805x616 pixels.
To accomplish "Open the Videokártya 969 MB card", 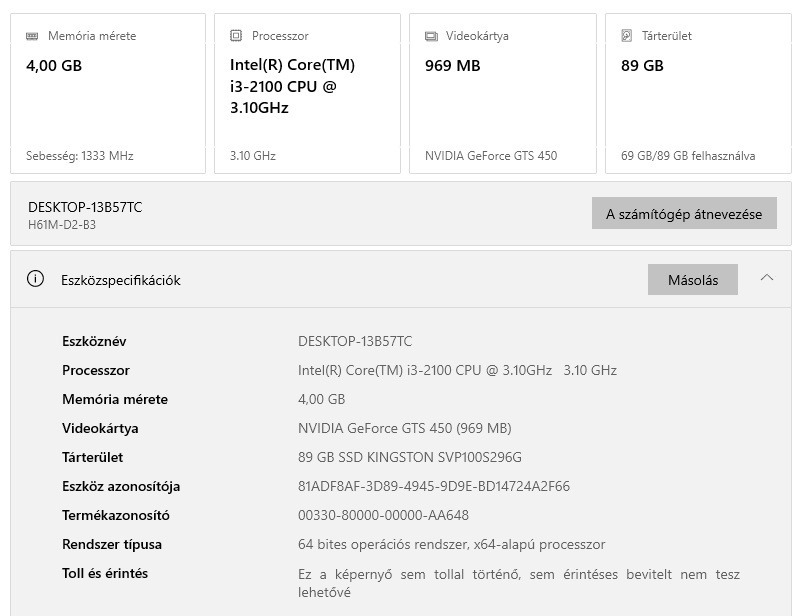I will click(x=502, y=93).
